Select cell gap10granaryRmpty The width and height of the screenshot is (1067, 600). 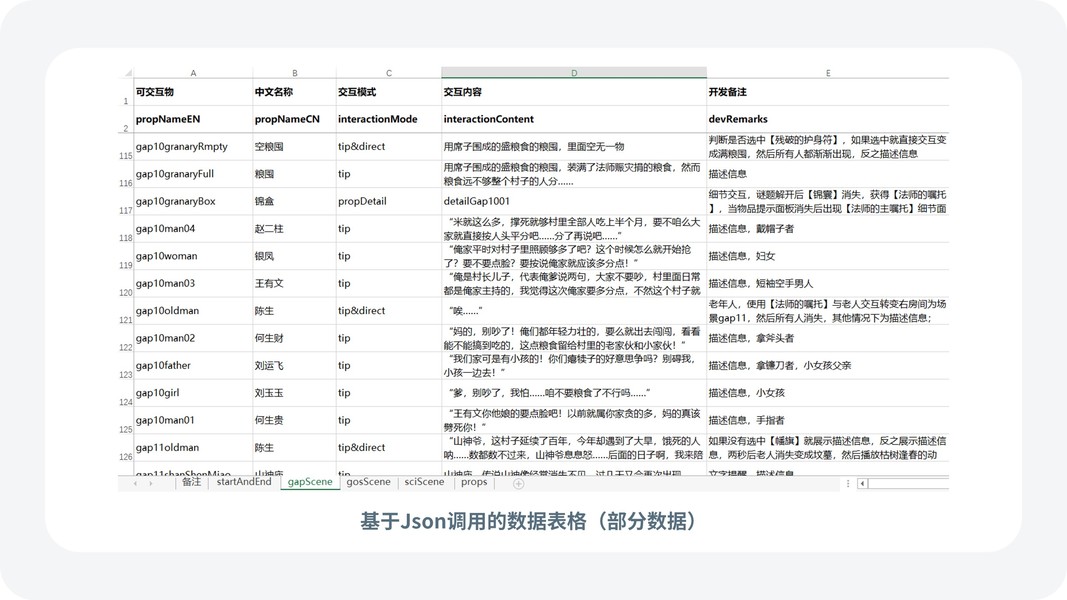[193, 147]
